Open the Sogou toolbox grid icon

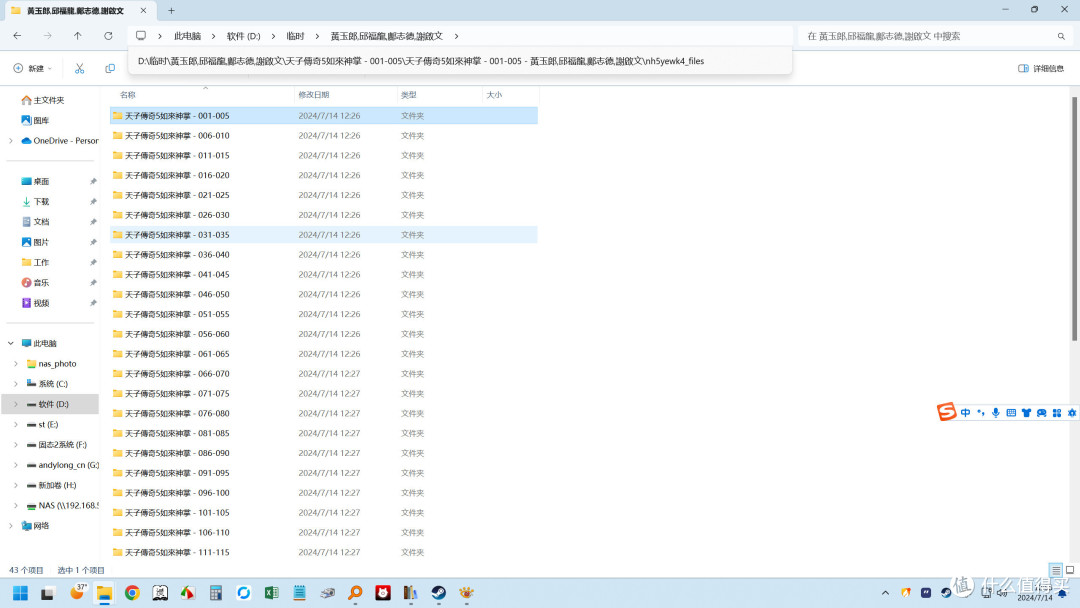1057,412
